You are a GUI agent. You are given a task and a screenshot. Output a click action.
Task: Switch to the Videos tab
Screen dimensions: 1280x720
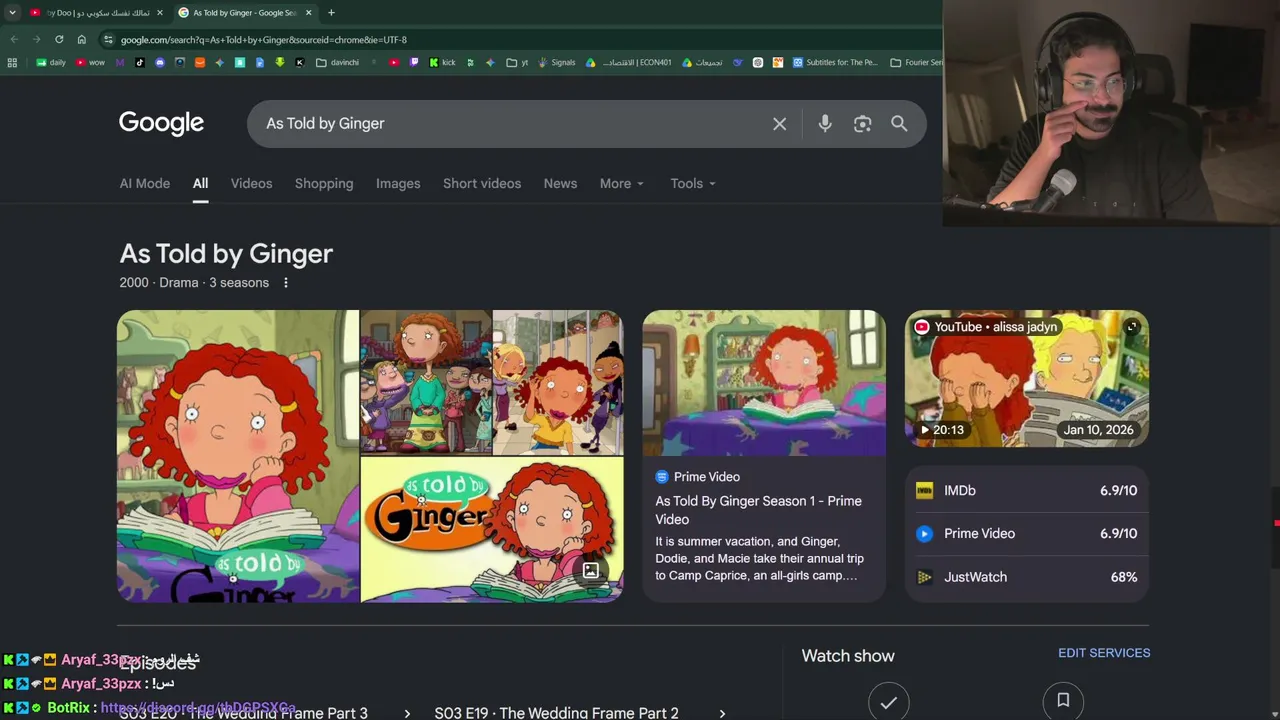251,184
